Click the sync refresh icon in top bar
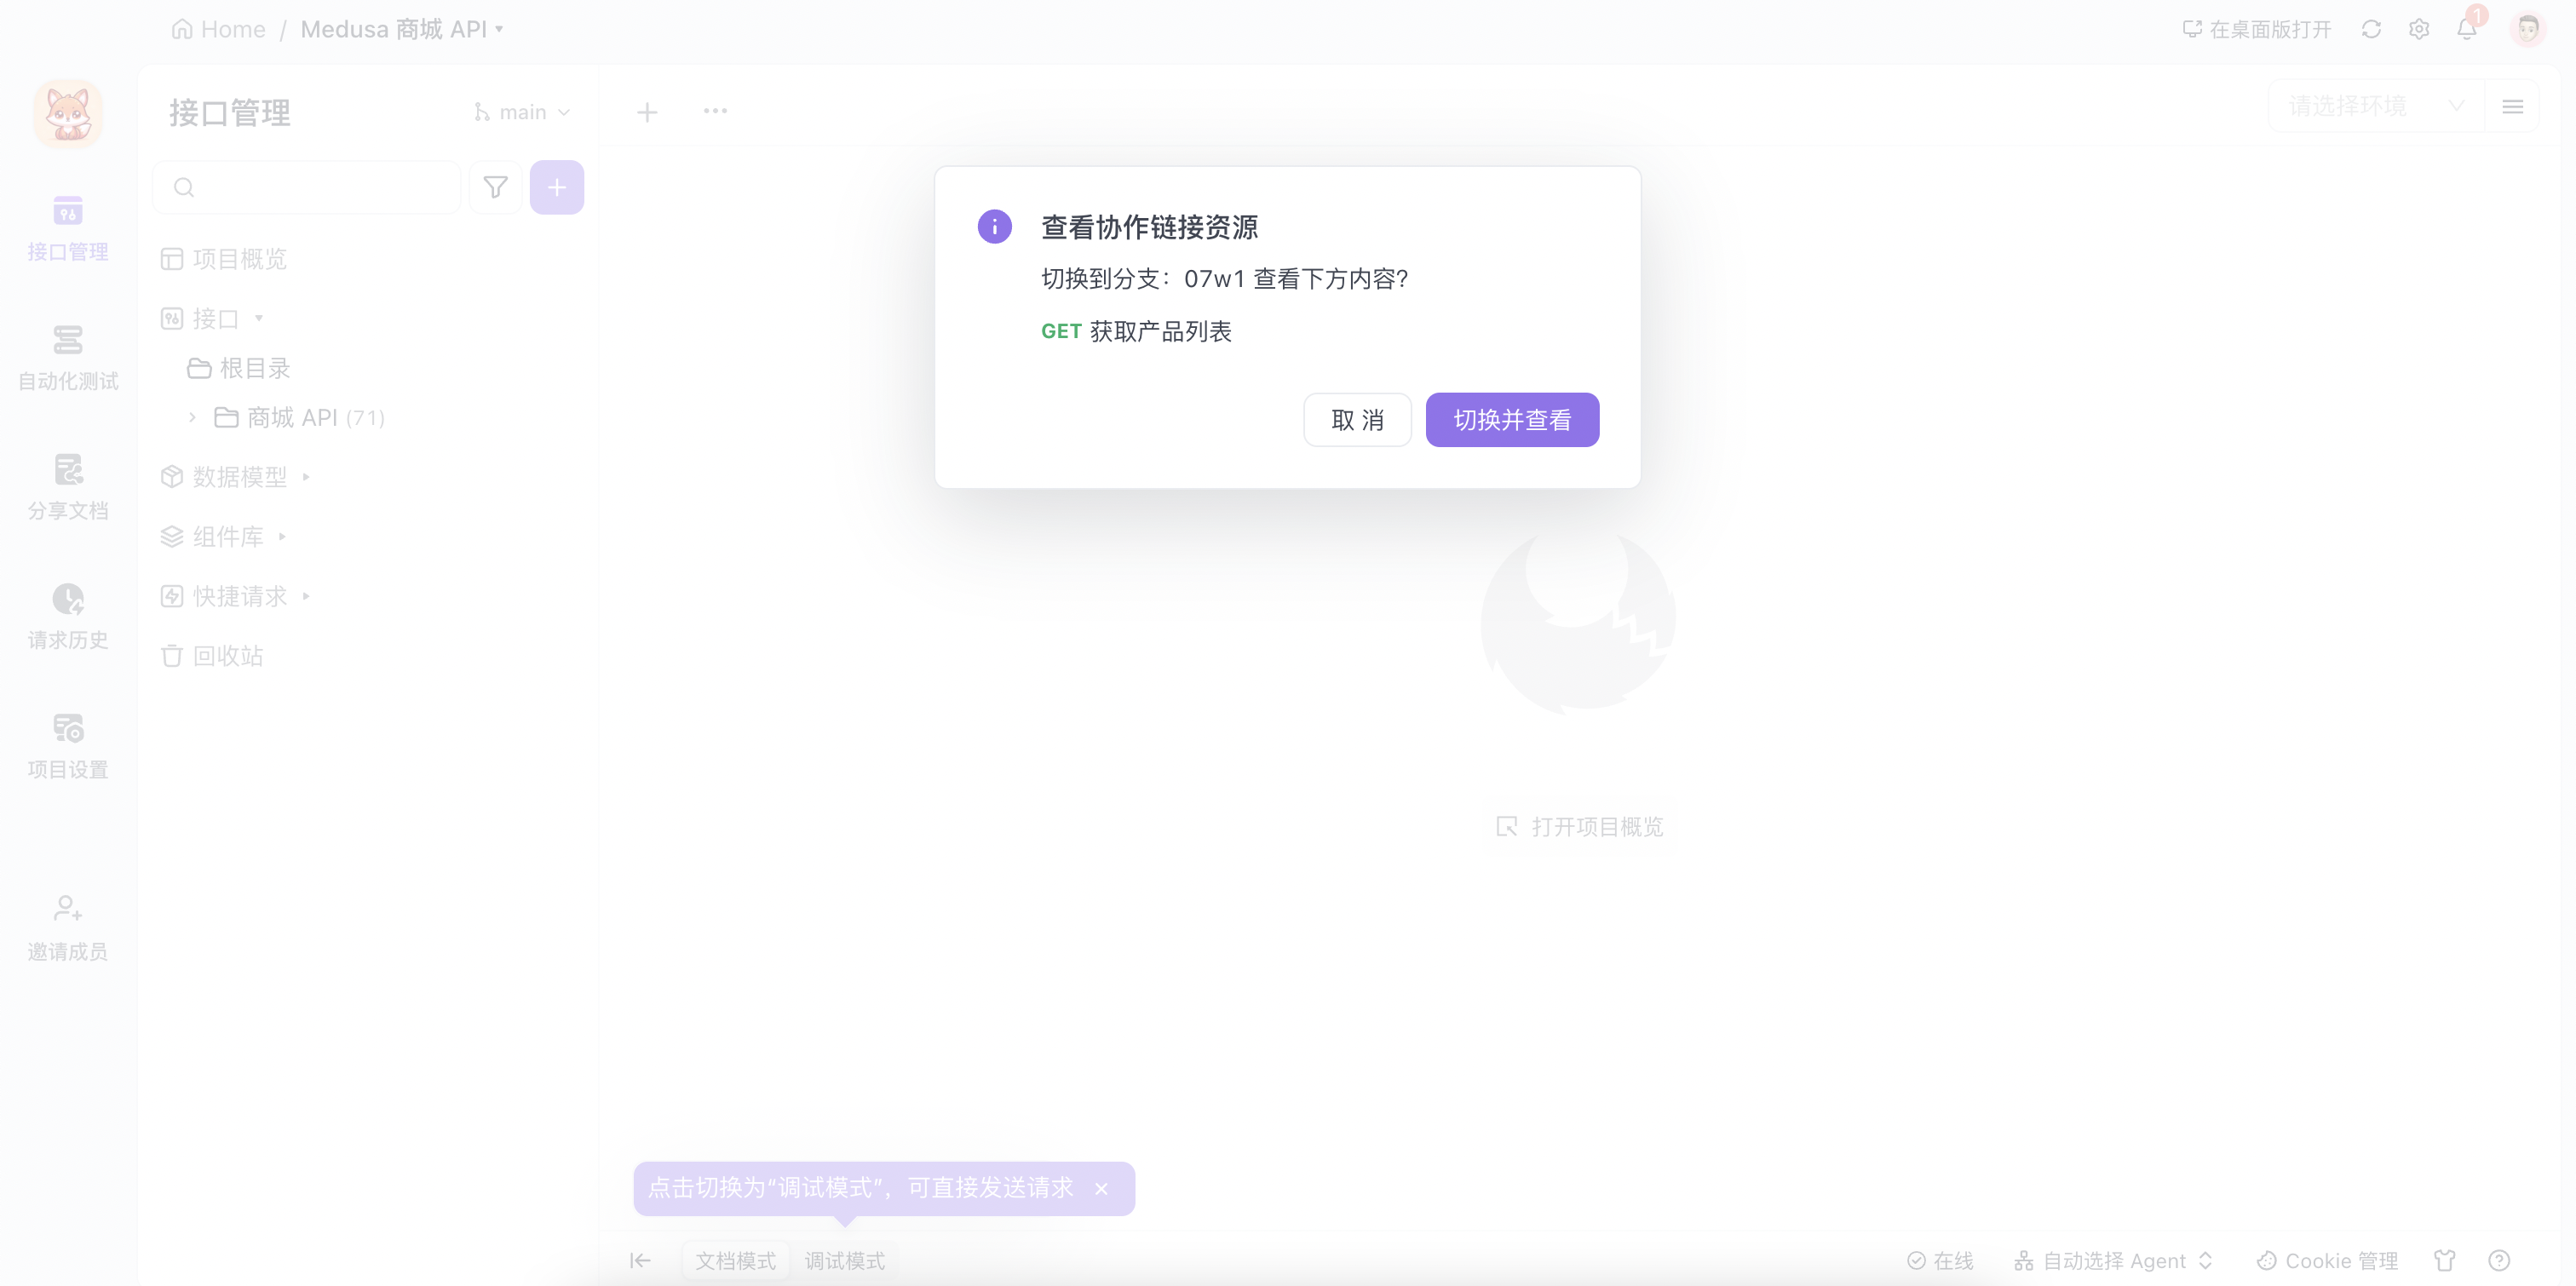Viewport: 2576px width, 1286px height. 2371,29
